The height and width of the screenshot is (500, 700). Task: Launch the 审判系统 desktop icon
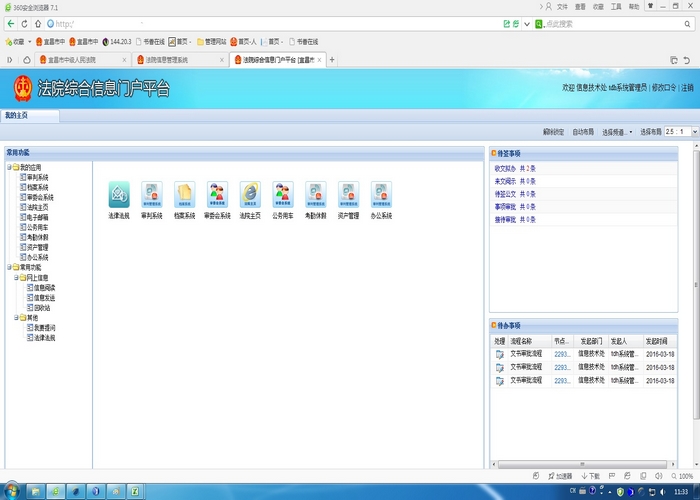(x=151, y=193)
